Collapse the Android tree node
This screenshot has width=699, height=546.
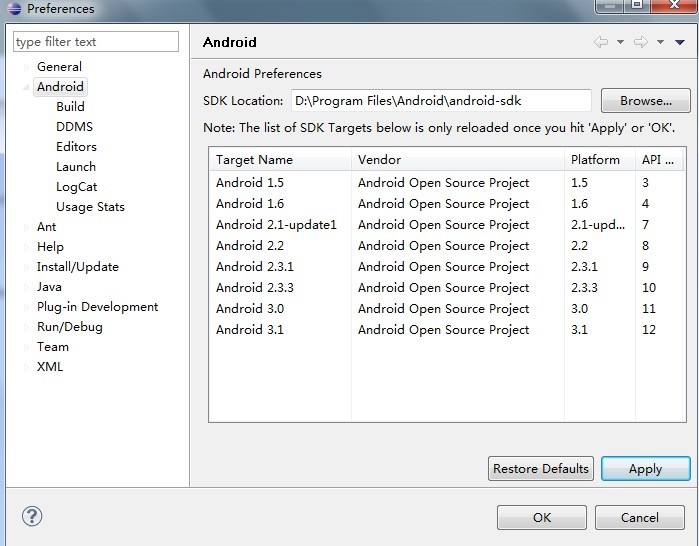pyautogui.click(x=26, y=87)
